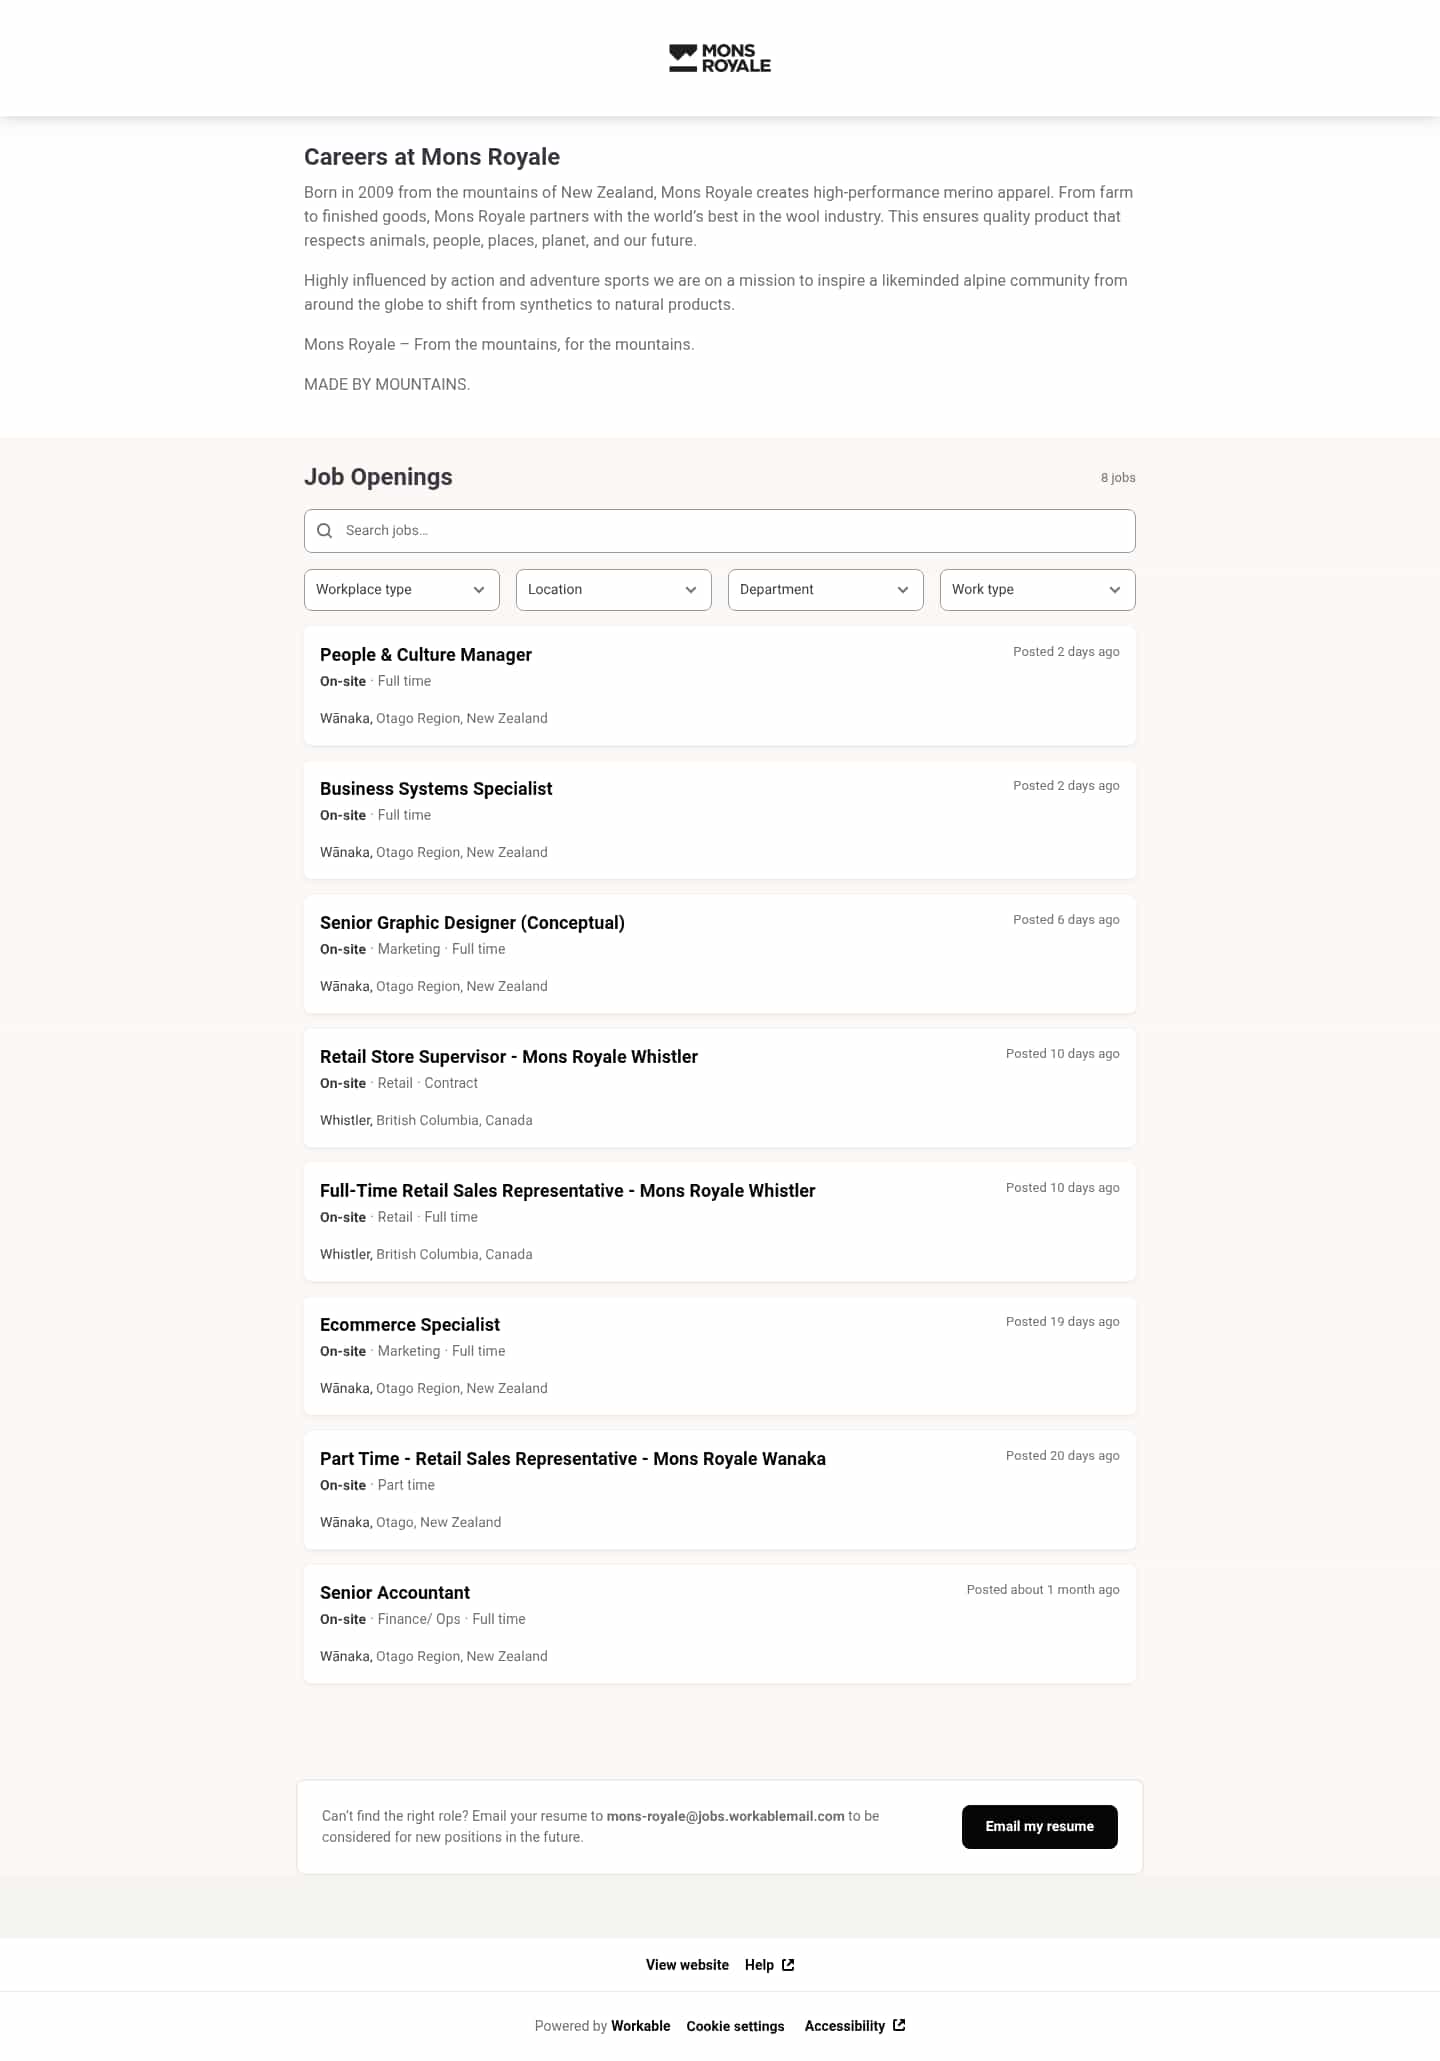Focus the Search jobs input field
The image size is (1440, 2061).
point(720,531)
